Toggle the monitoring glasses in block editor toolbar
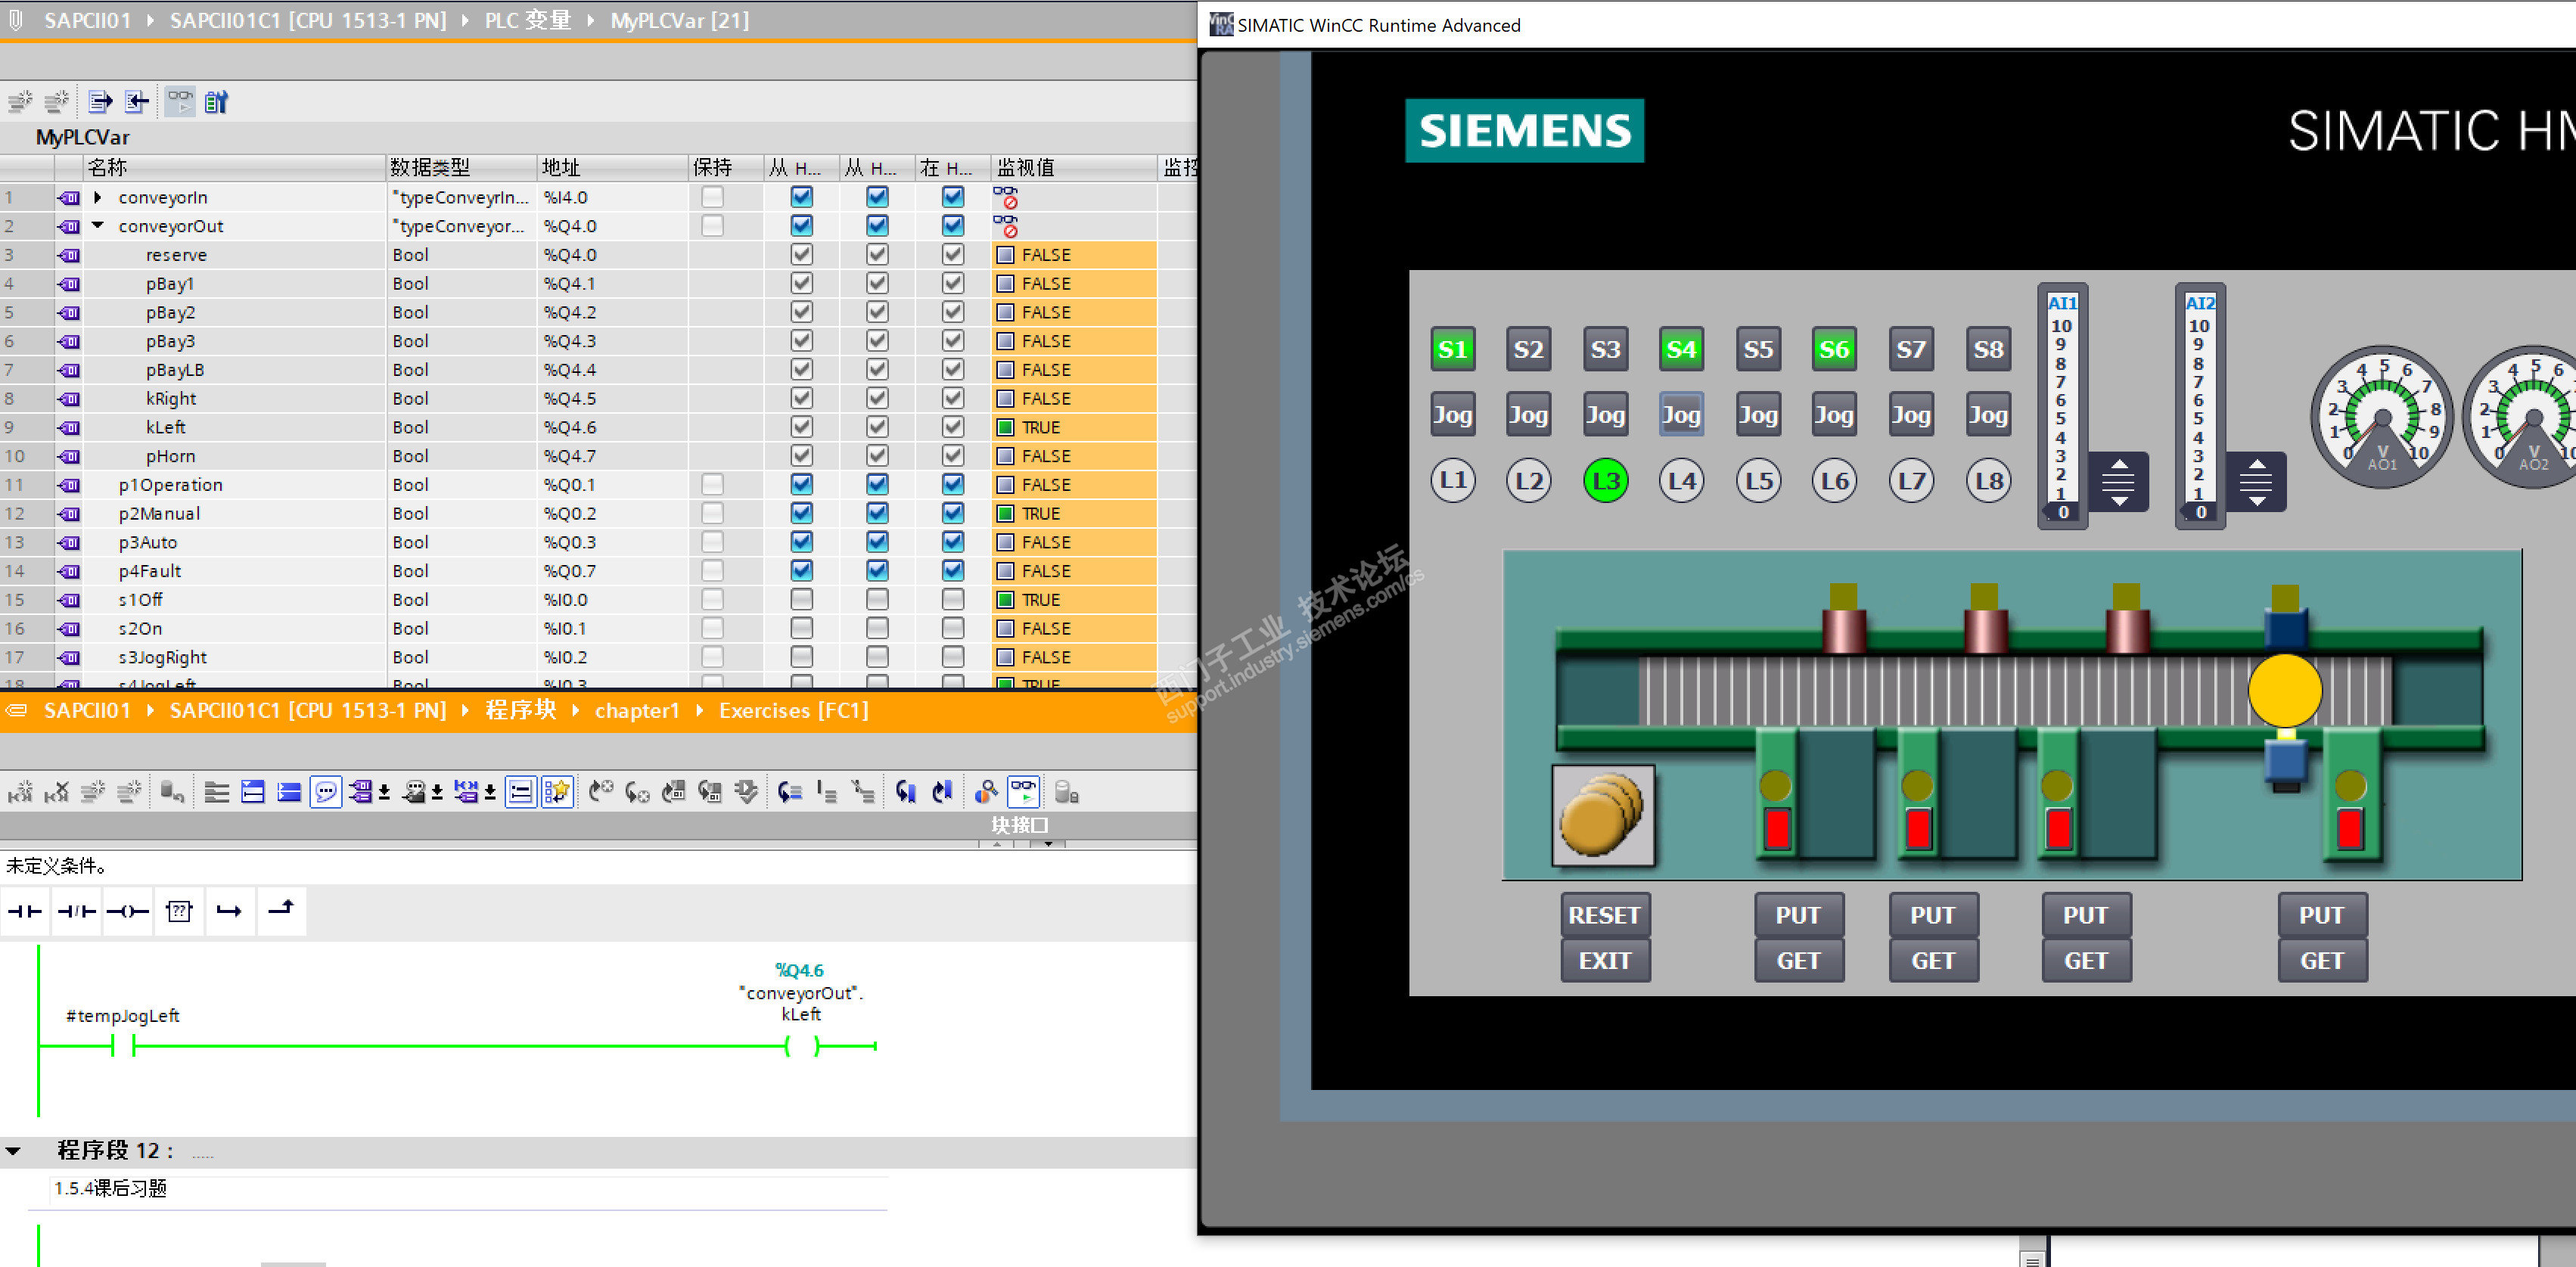The width and height of the screenshot is (2576, 1267). 1023,791
